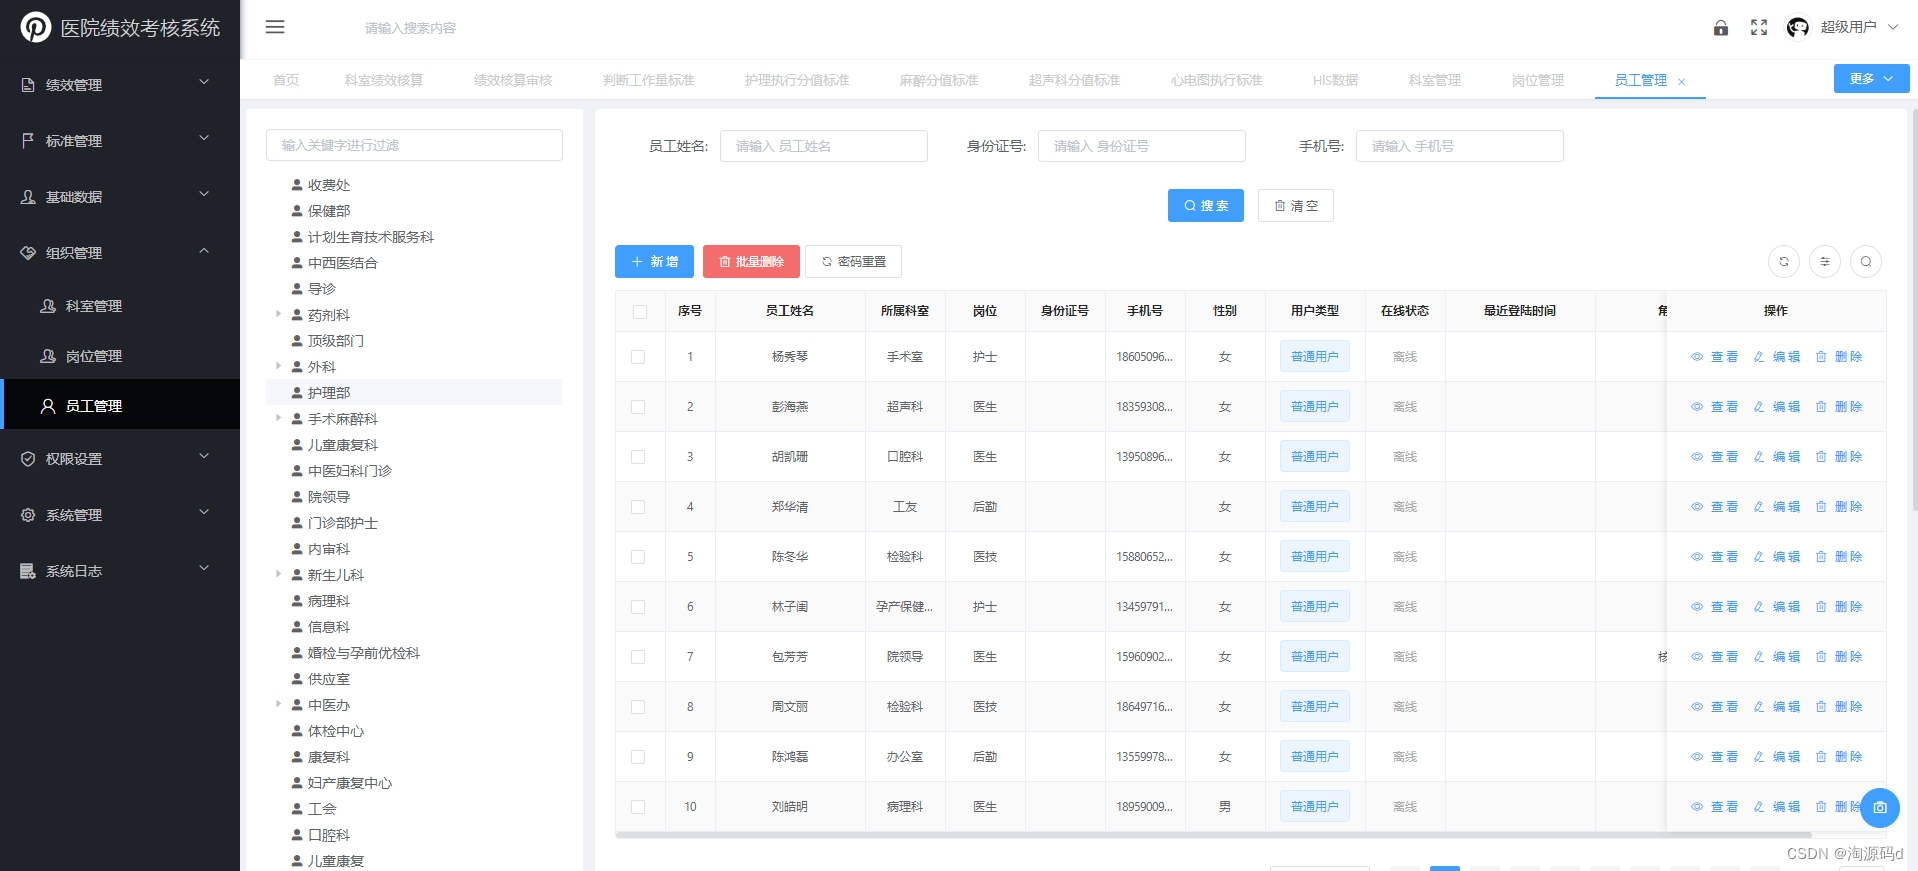Expand 药剂科 tree node arrow
The height and width of the screenshot is (871, 1918).
278,314
